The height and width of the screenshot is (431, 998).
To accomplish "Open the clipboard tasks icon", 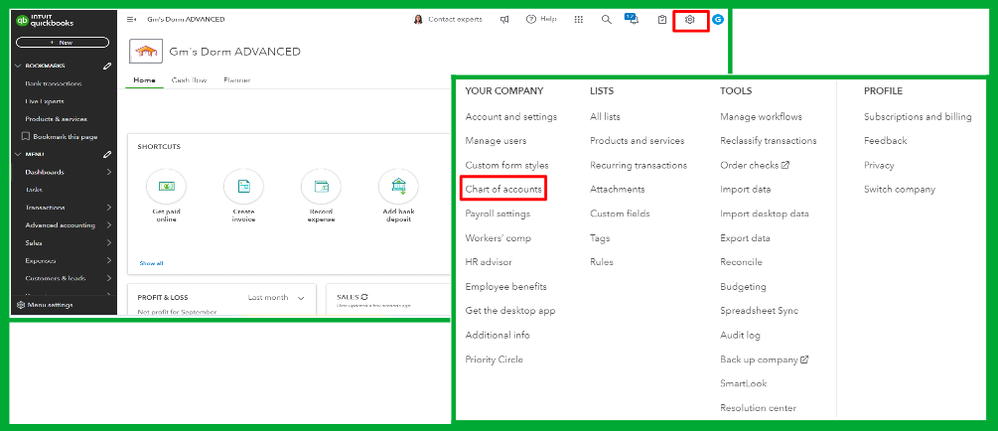I will point(662,20).
